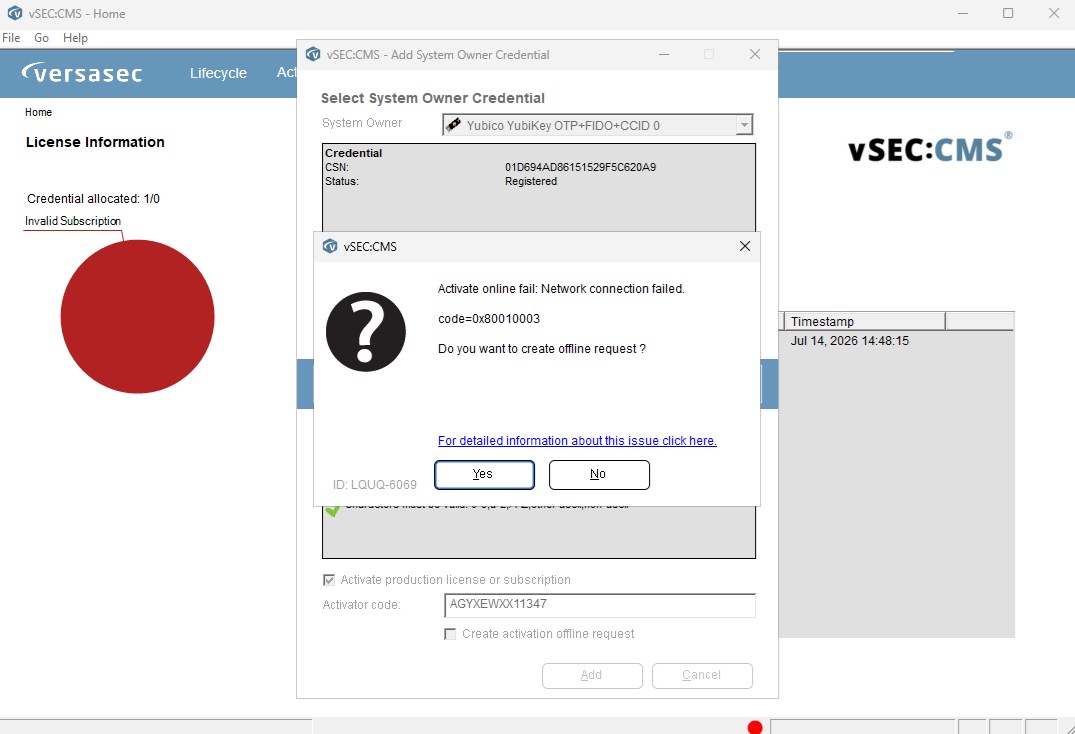Click the Activator code input field
The height and width of the screenshot is (734, 1075).
(x=600, y=605)
